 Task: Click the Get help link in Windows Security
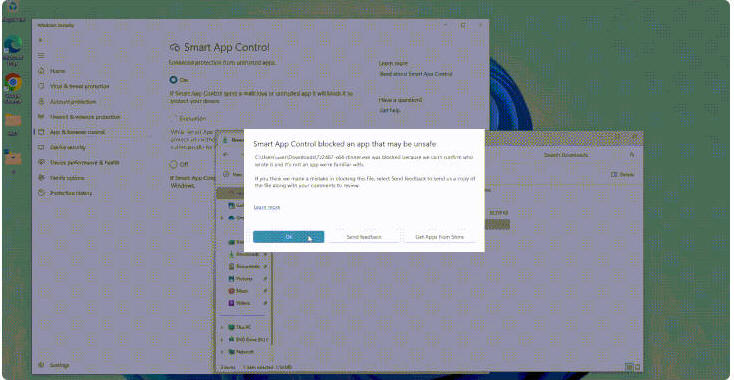point(389,110)
